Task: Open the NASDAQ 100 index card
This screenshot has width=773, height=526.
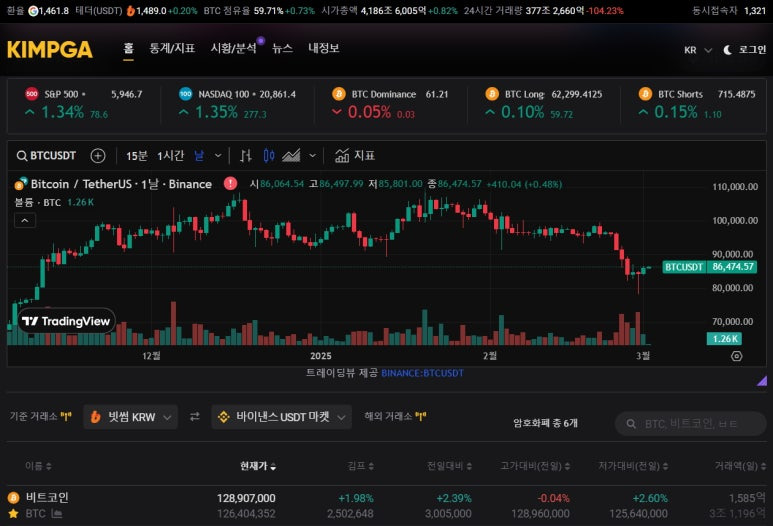Action: click(237, 104)
